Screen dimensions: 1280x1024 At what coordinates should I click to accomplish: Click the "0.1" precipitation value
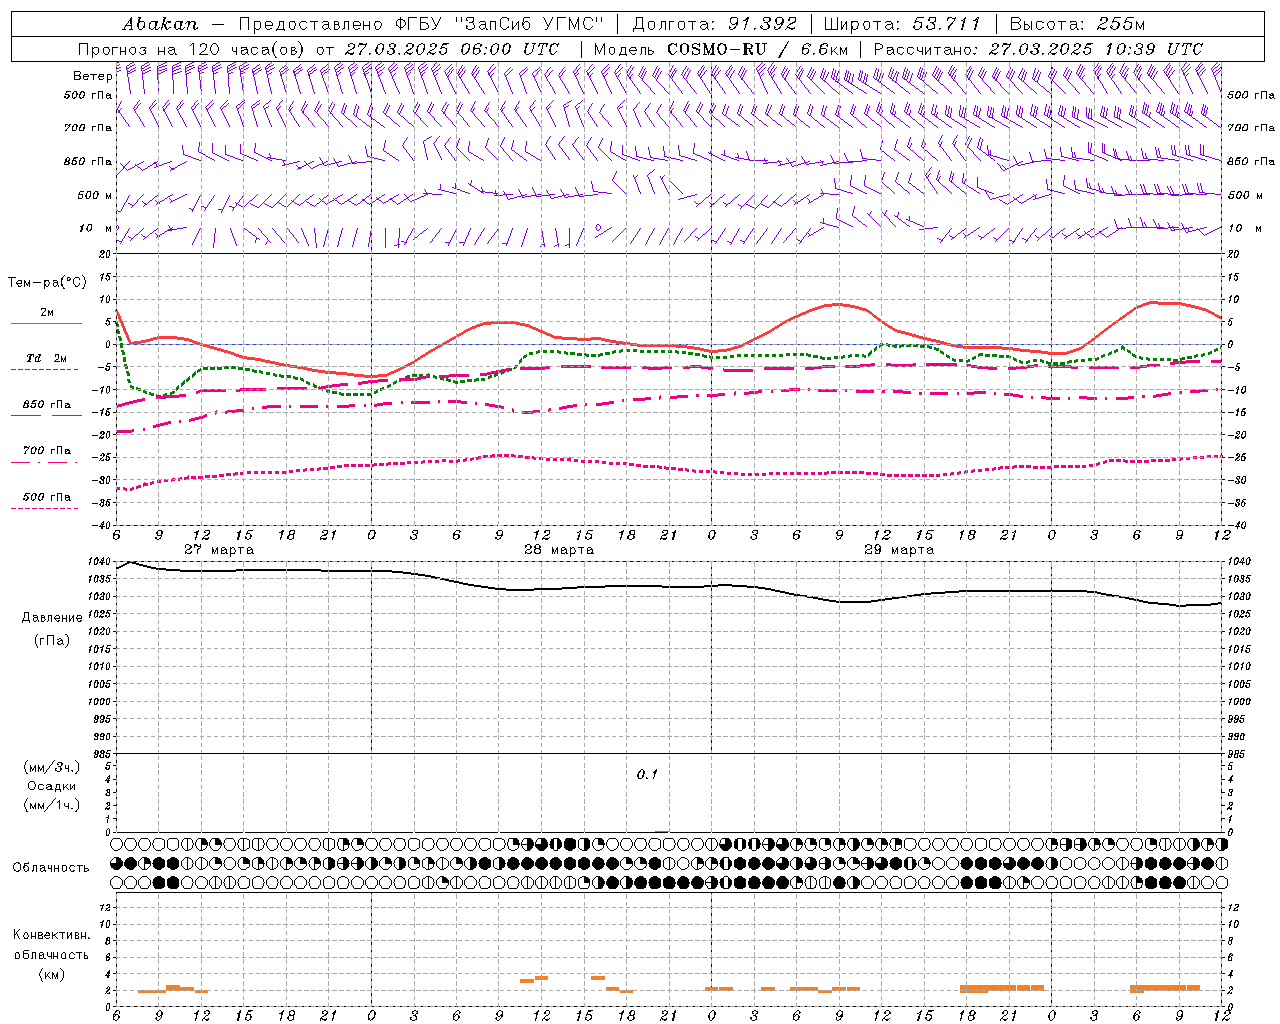pyautogui.click(x=647, y=775)
